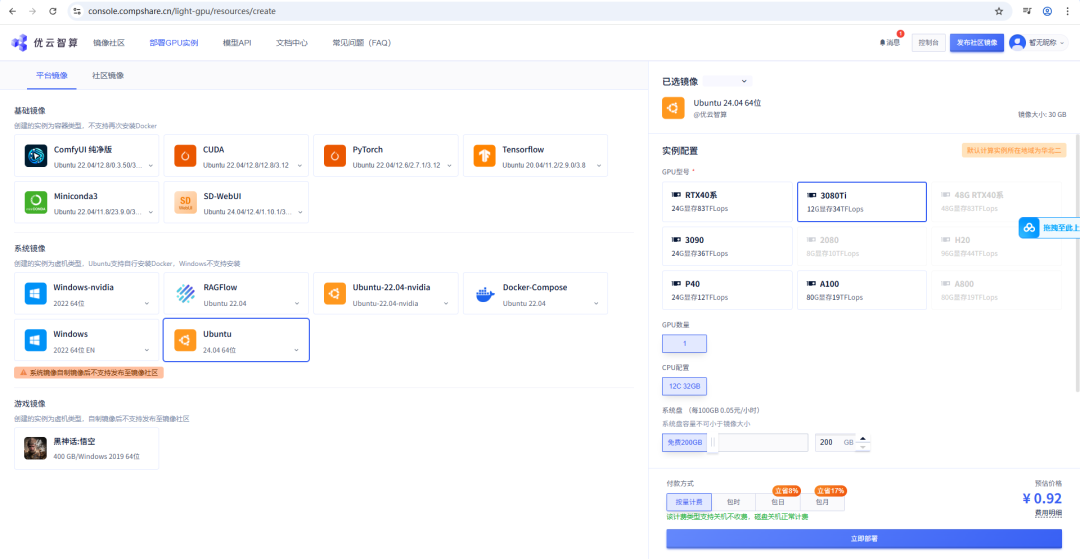Reload the page with the refresh icon

click(x=53, y=11)
